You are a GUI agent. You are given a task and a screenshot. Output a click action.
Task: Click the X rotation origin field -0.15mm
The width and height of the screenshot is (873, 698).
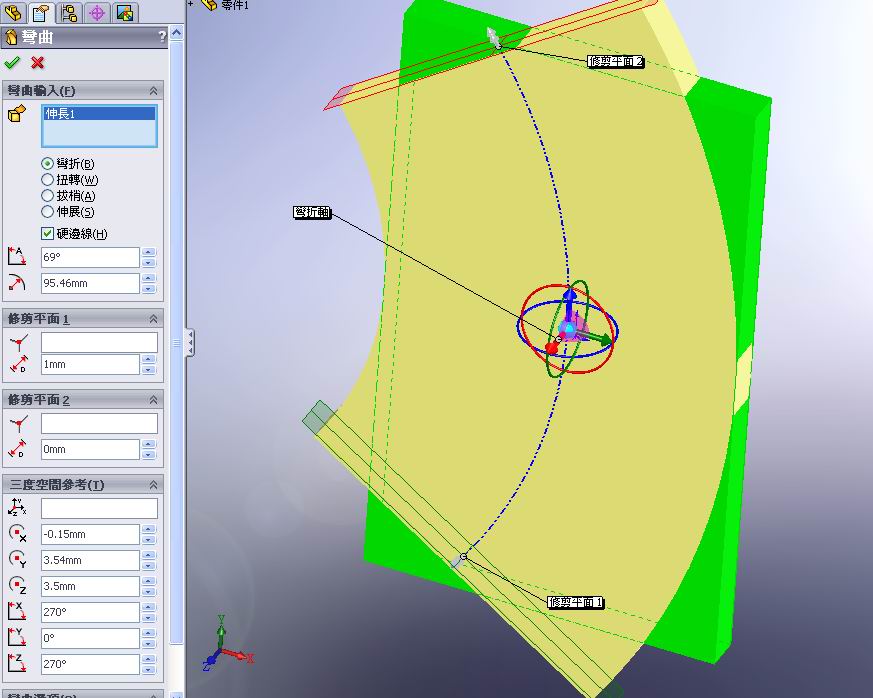click(x=90, y=534)
